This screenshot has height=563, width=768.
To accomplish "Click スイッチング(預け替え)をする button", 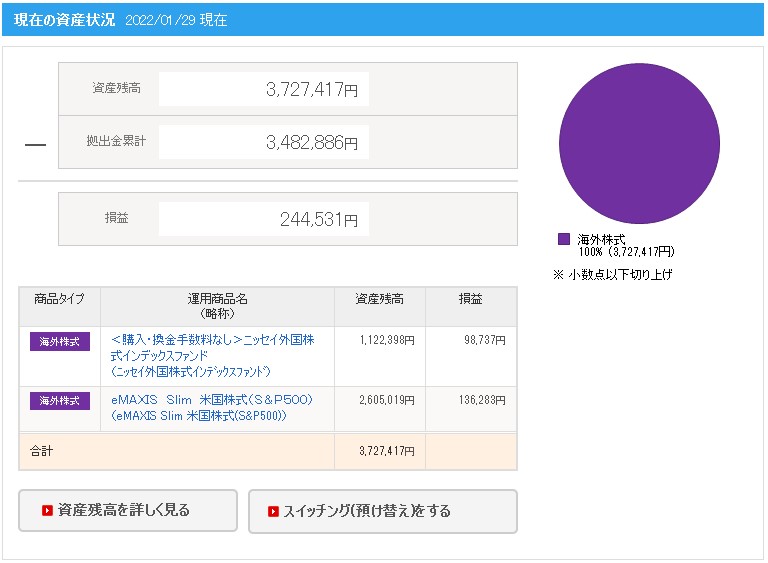I will click(x=383, y=511).
